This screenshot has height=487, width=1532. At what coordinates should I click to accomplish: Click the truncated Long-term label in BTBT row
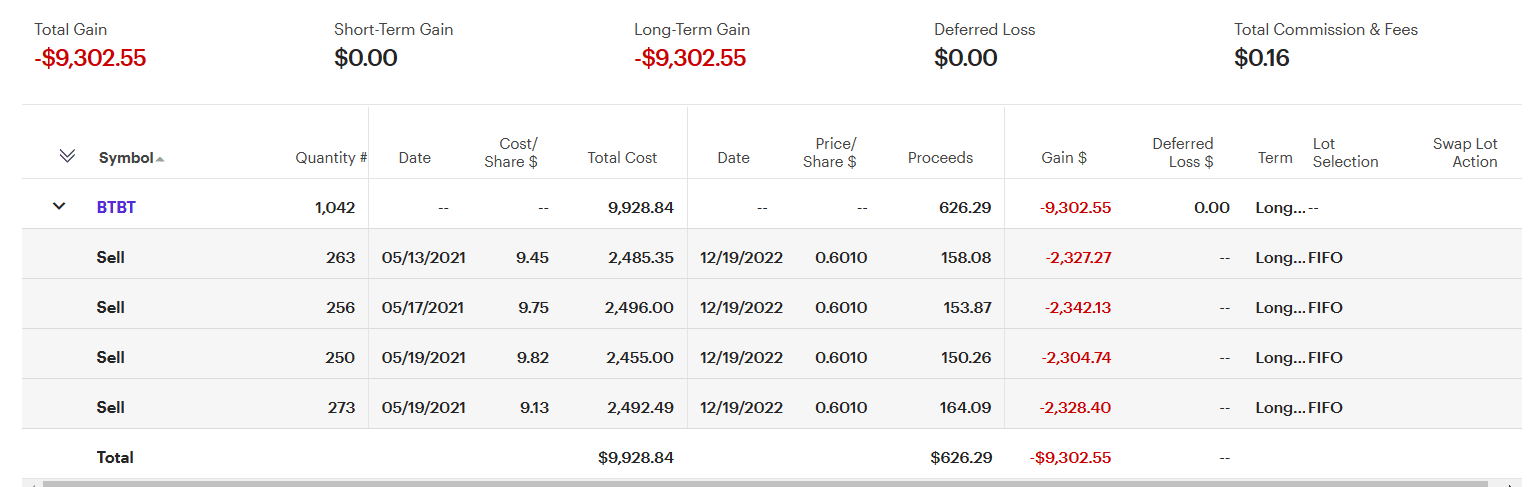pyautogui.click(x=1280, y=208)
